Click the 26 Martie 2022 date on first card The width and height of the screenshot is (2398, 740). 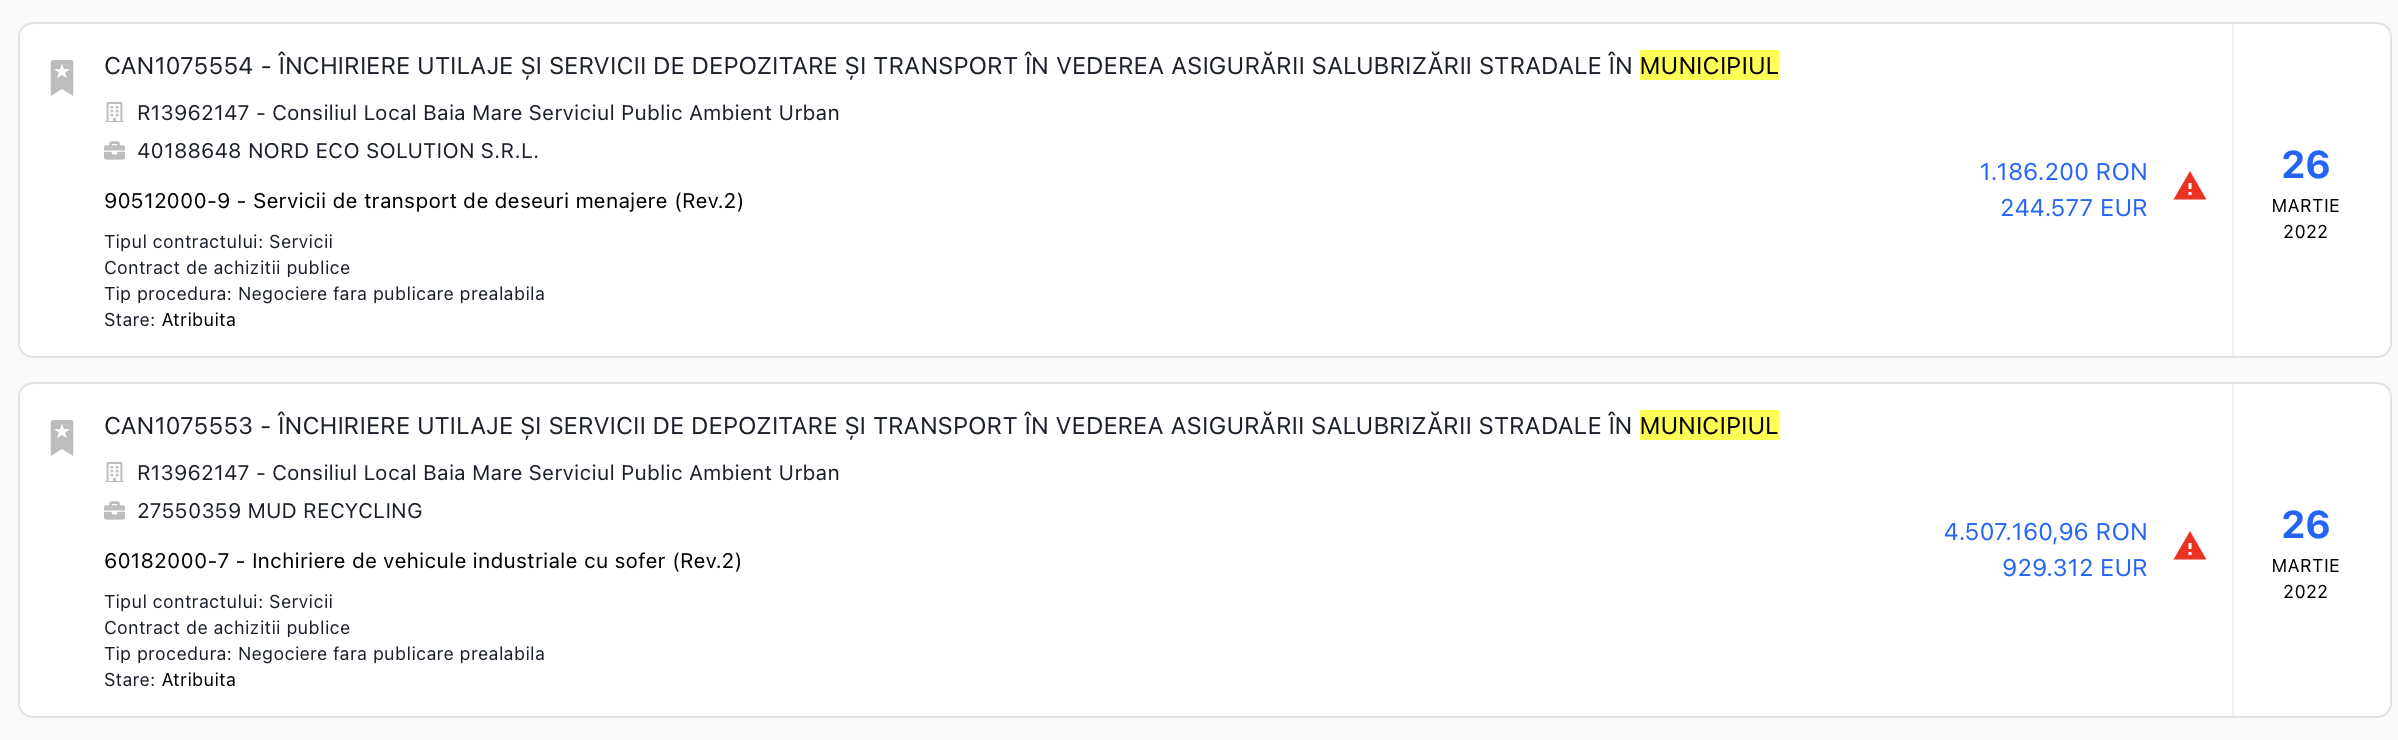2305,191
